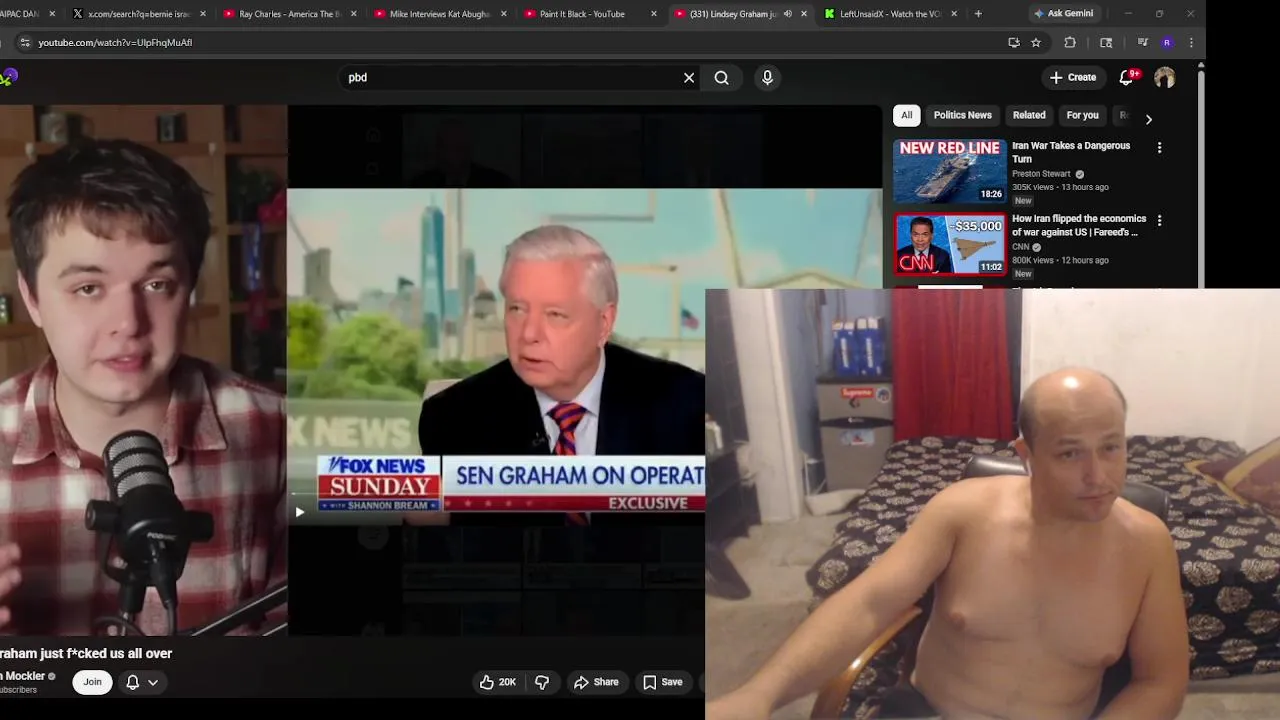Share the video
The image size is (1280, 720).
click(596, 682)
